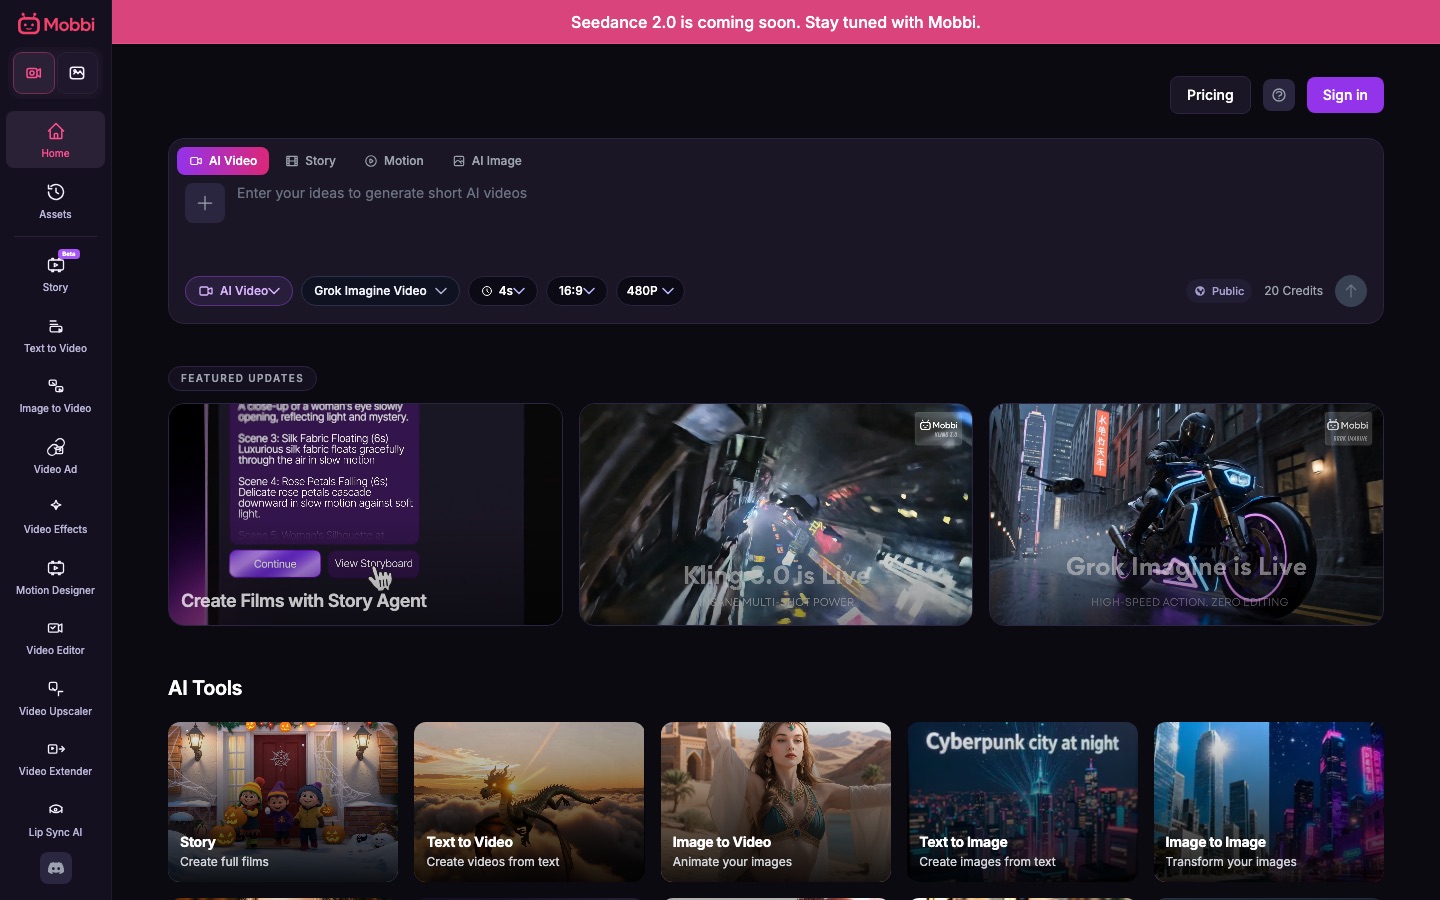1440x900 pixels.
Task: Open Video Extender in the sidebar
Action: pos(55,759)
